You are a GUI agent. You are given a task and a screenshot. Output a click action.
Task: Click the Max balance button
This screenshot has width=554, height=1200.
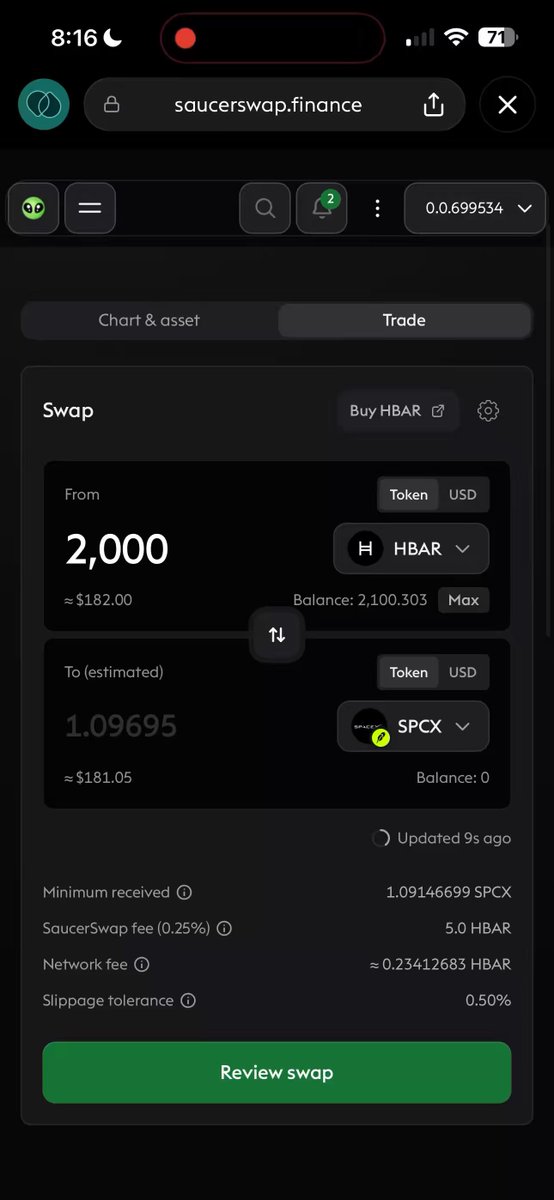[x=463, y=600]
